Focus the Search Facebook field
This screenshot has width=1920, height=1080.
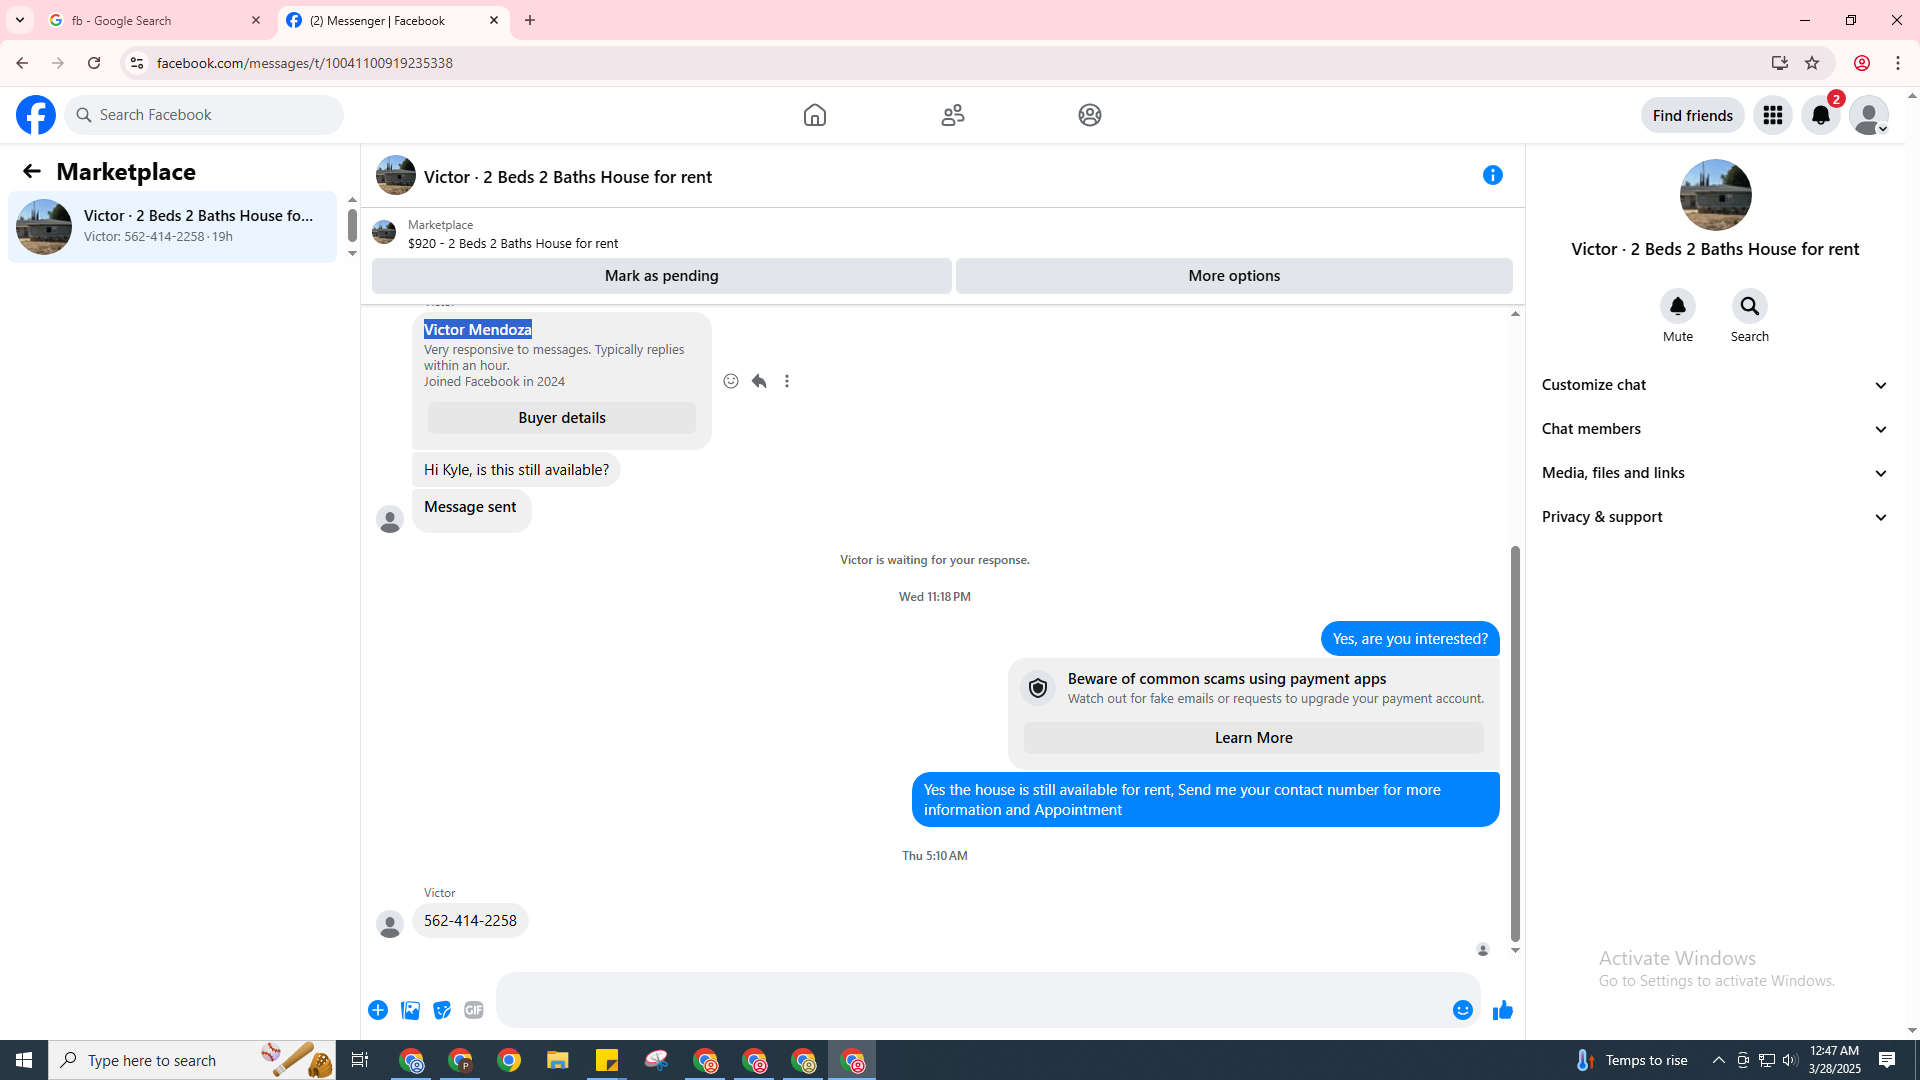(205, 115)
